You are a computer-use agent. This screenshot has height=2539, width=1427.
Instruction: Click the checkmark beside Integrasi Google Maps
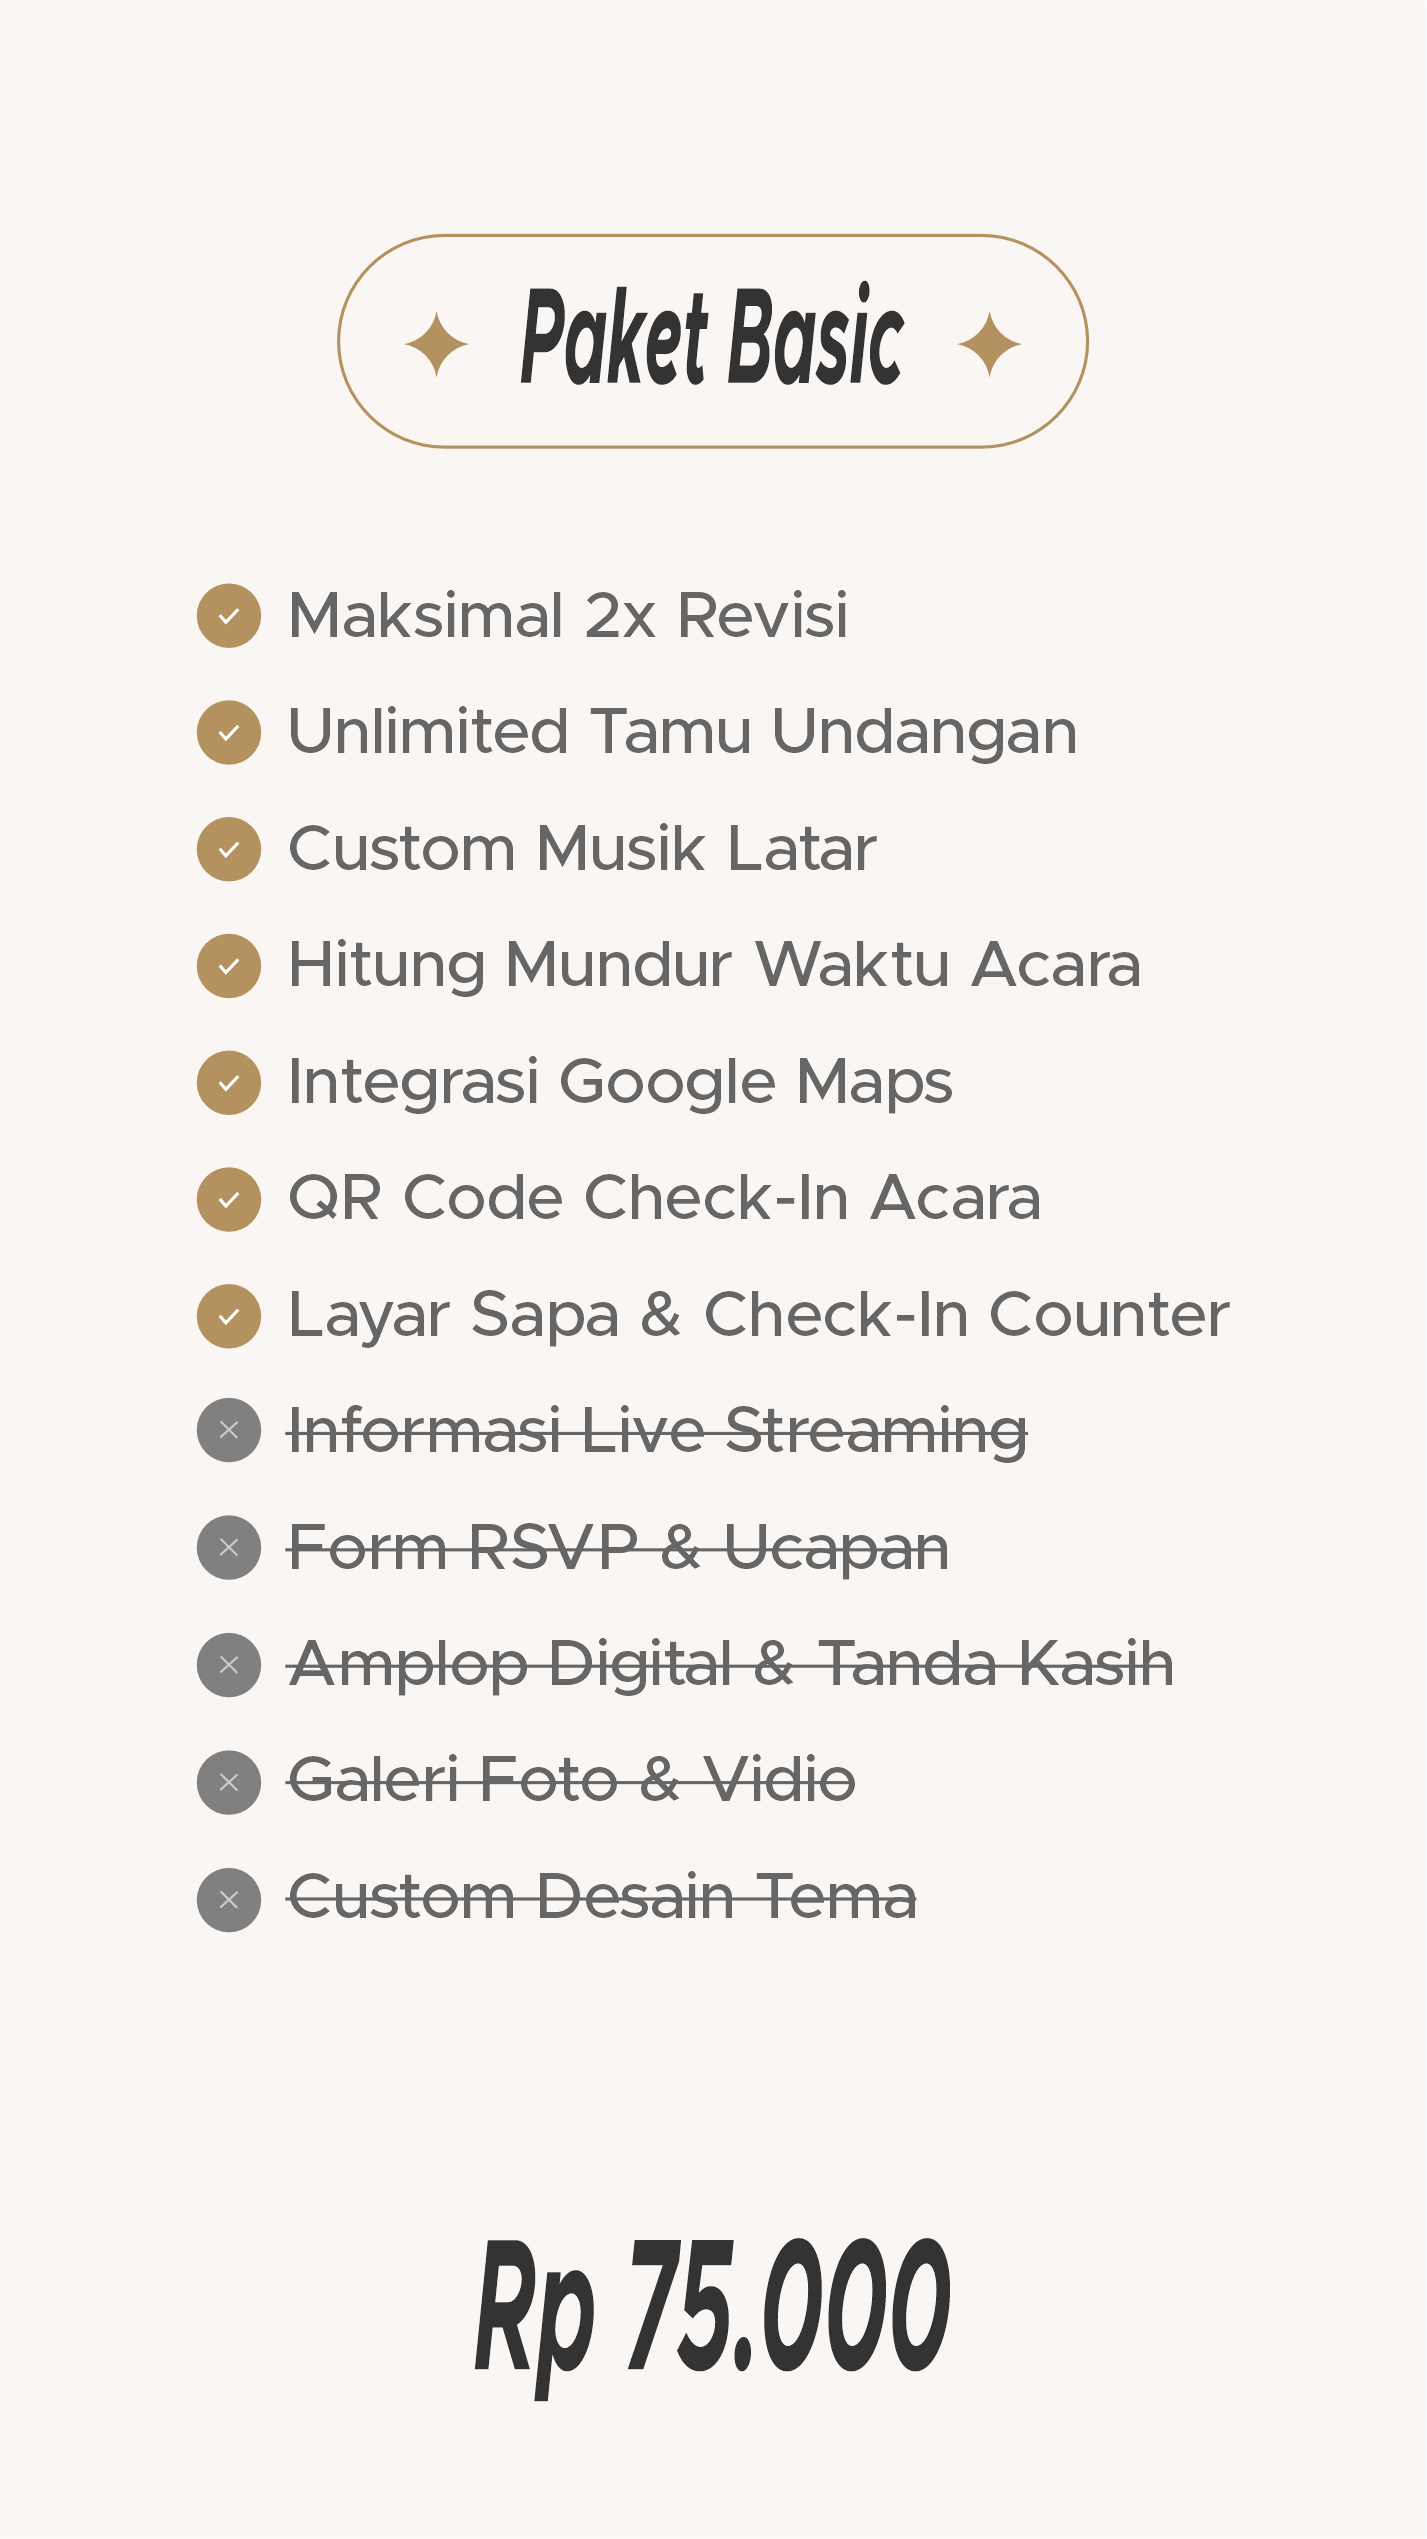pyautogui.click(x=229, y=1083)
